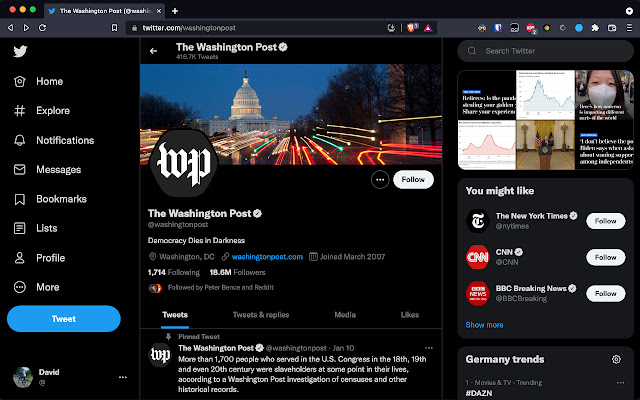Open Notifications bell in sidebar

(x=20, y=140)
